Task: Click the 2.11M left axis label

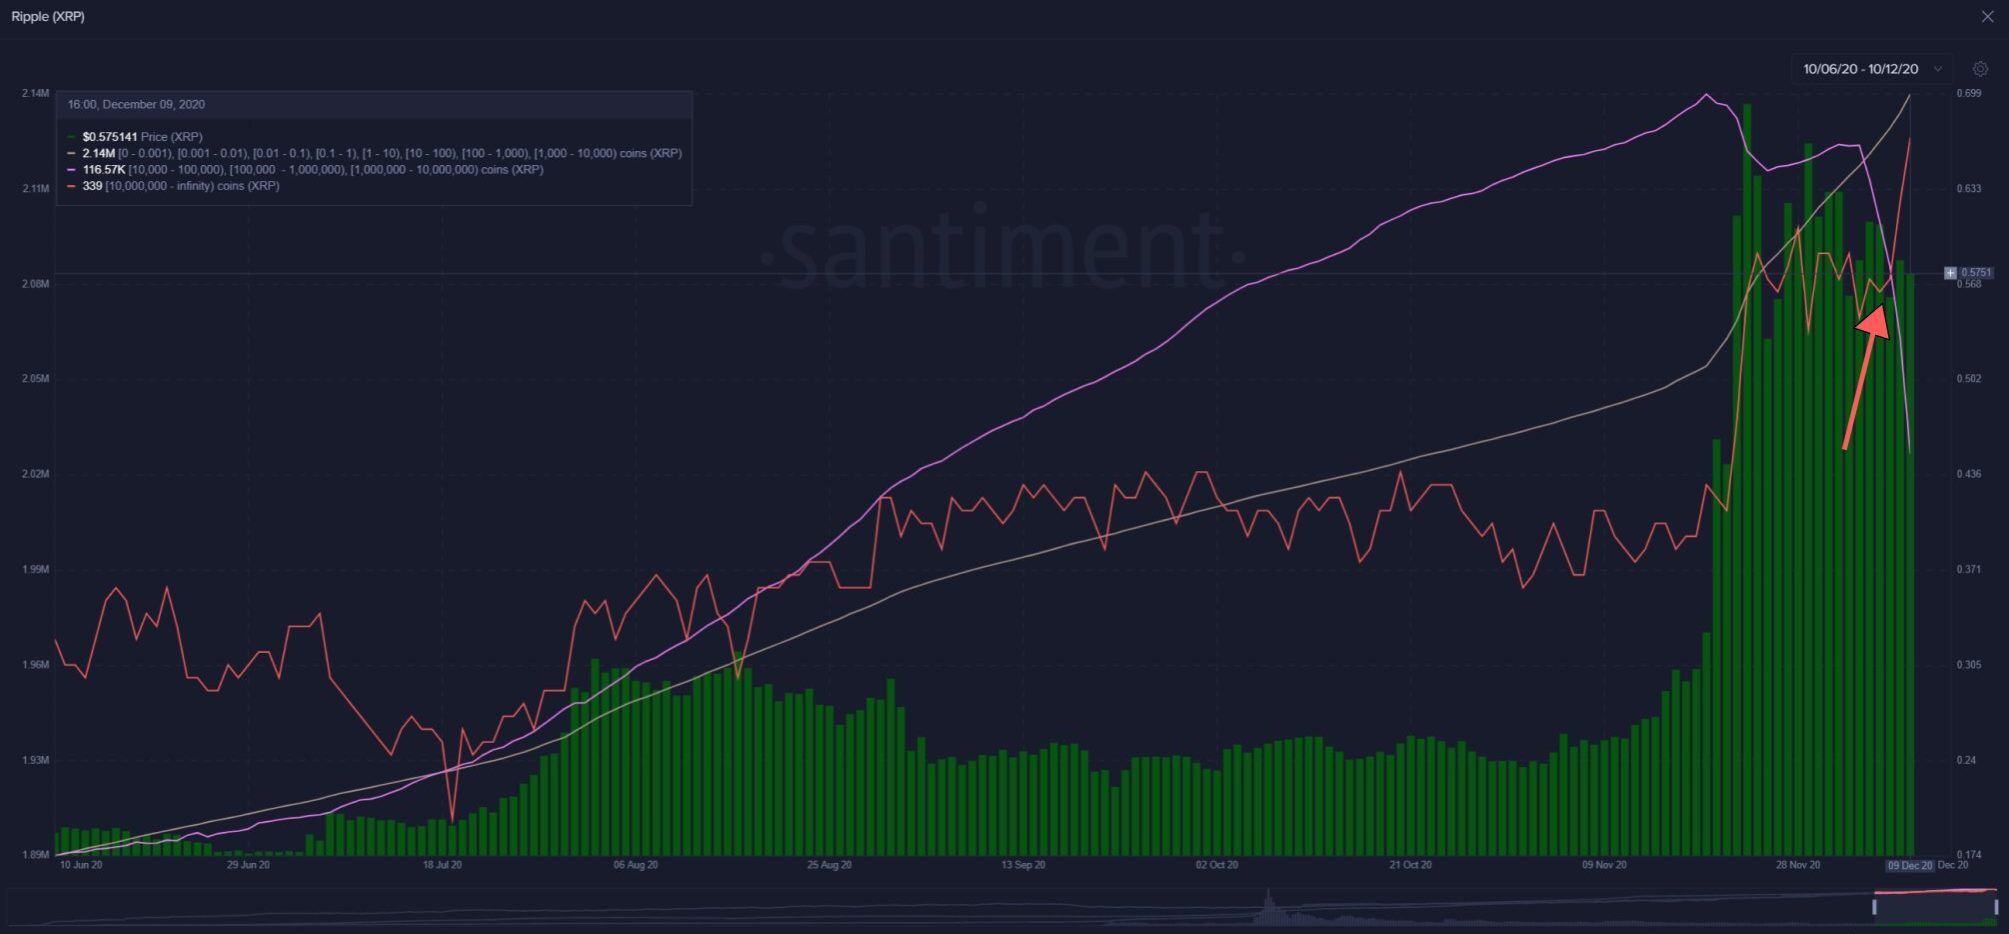Action: 34,189
